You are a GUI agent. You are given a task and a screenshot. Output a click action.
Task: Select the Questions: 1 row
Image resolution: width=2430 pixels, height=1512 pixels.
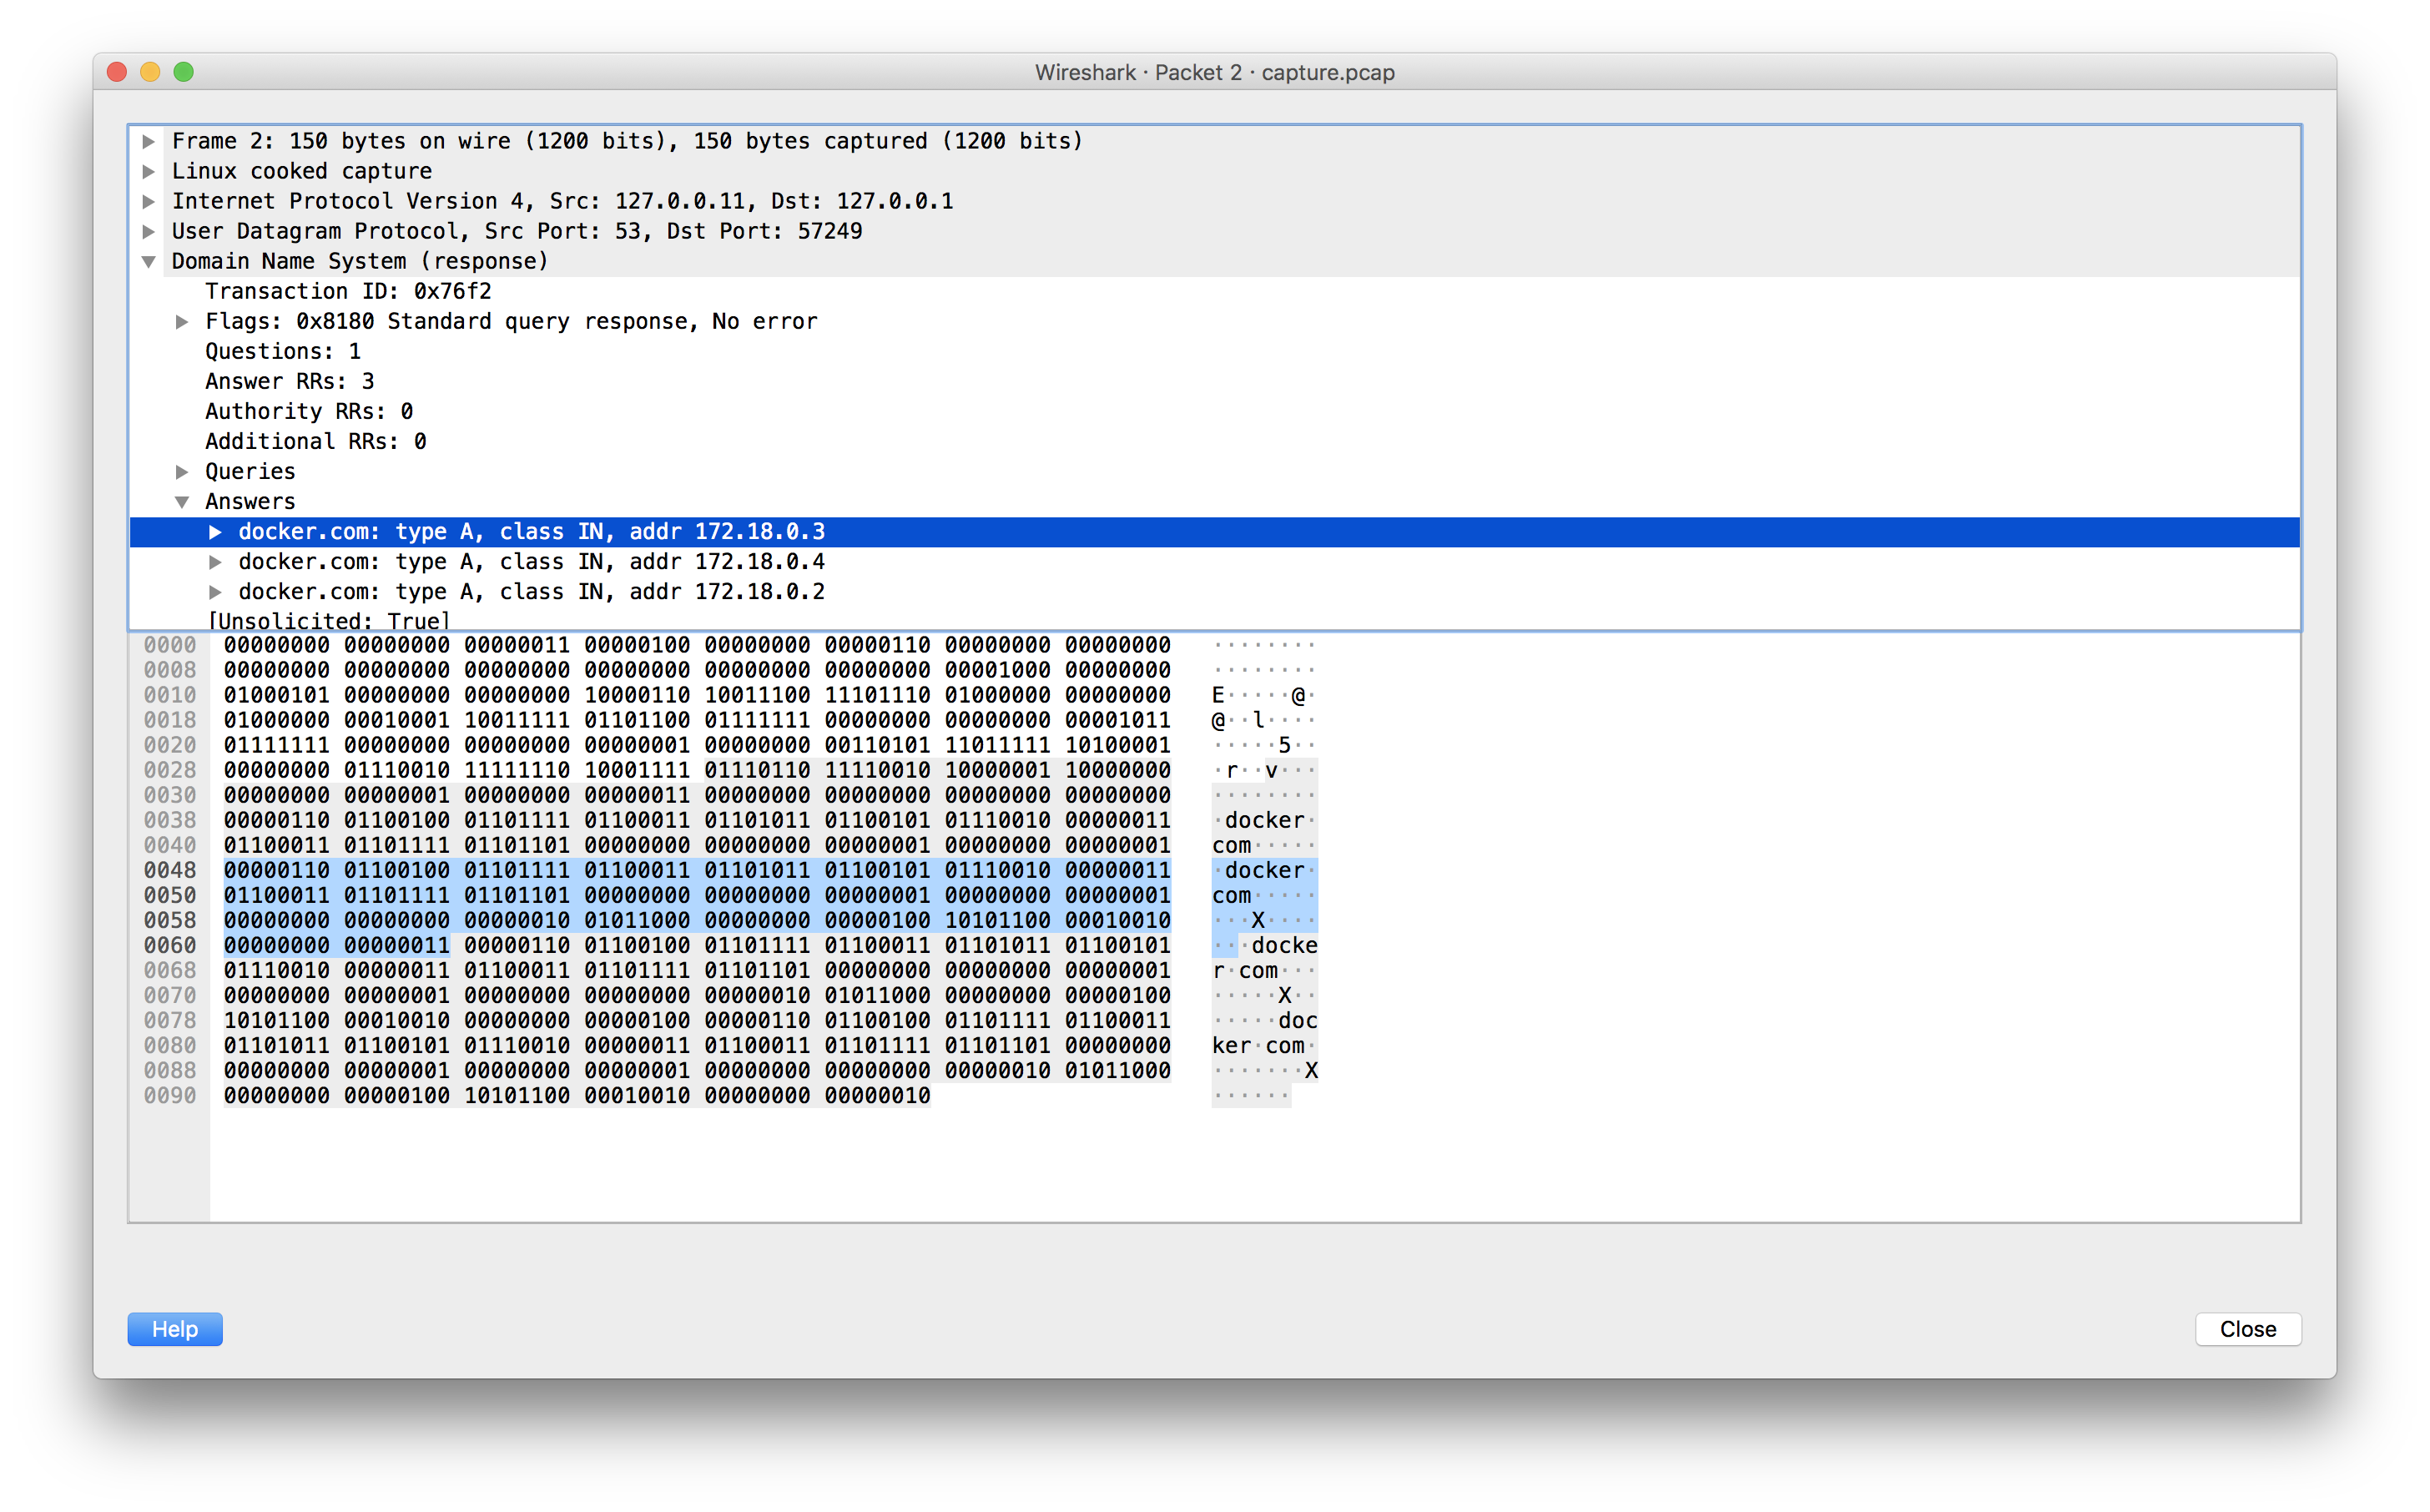(282, 351)
